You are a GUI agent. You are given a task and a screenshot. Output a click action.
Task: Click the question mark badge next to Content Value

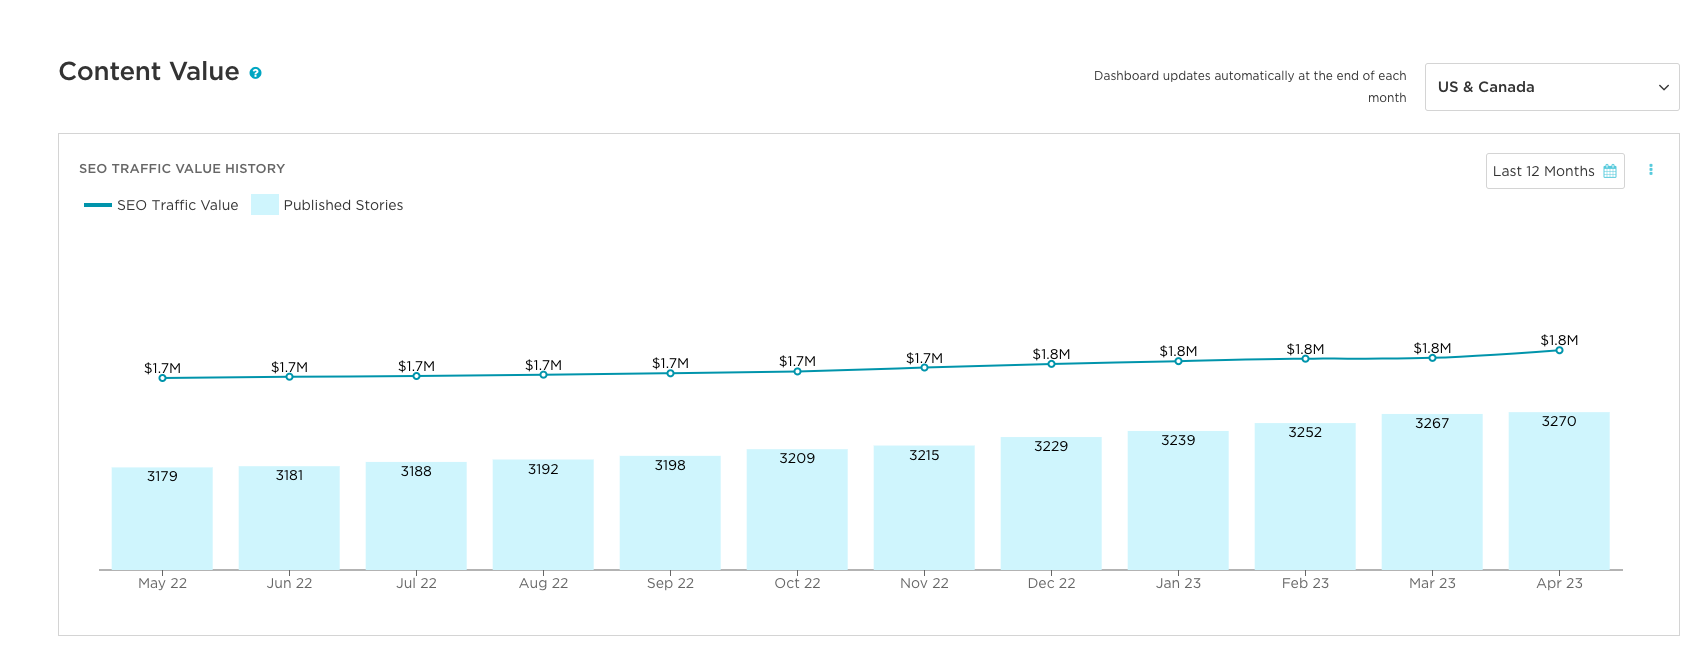click(256, 73)
